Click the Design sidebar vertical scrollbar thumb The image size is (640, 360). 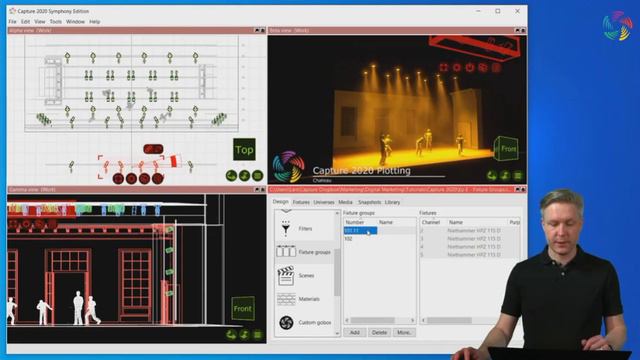[x=337, y=272]
